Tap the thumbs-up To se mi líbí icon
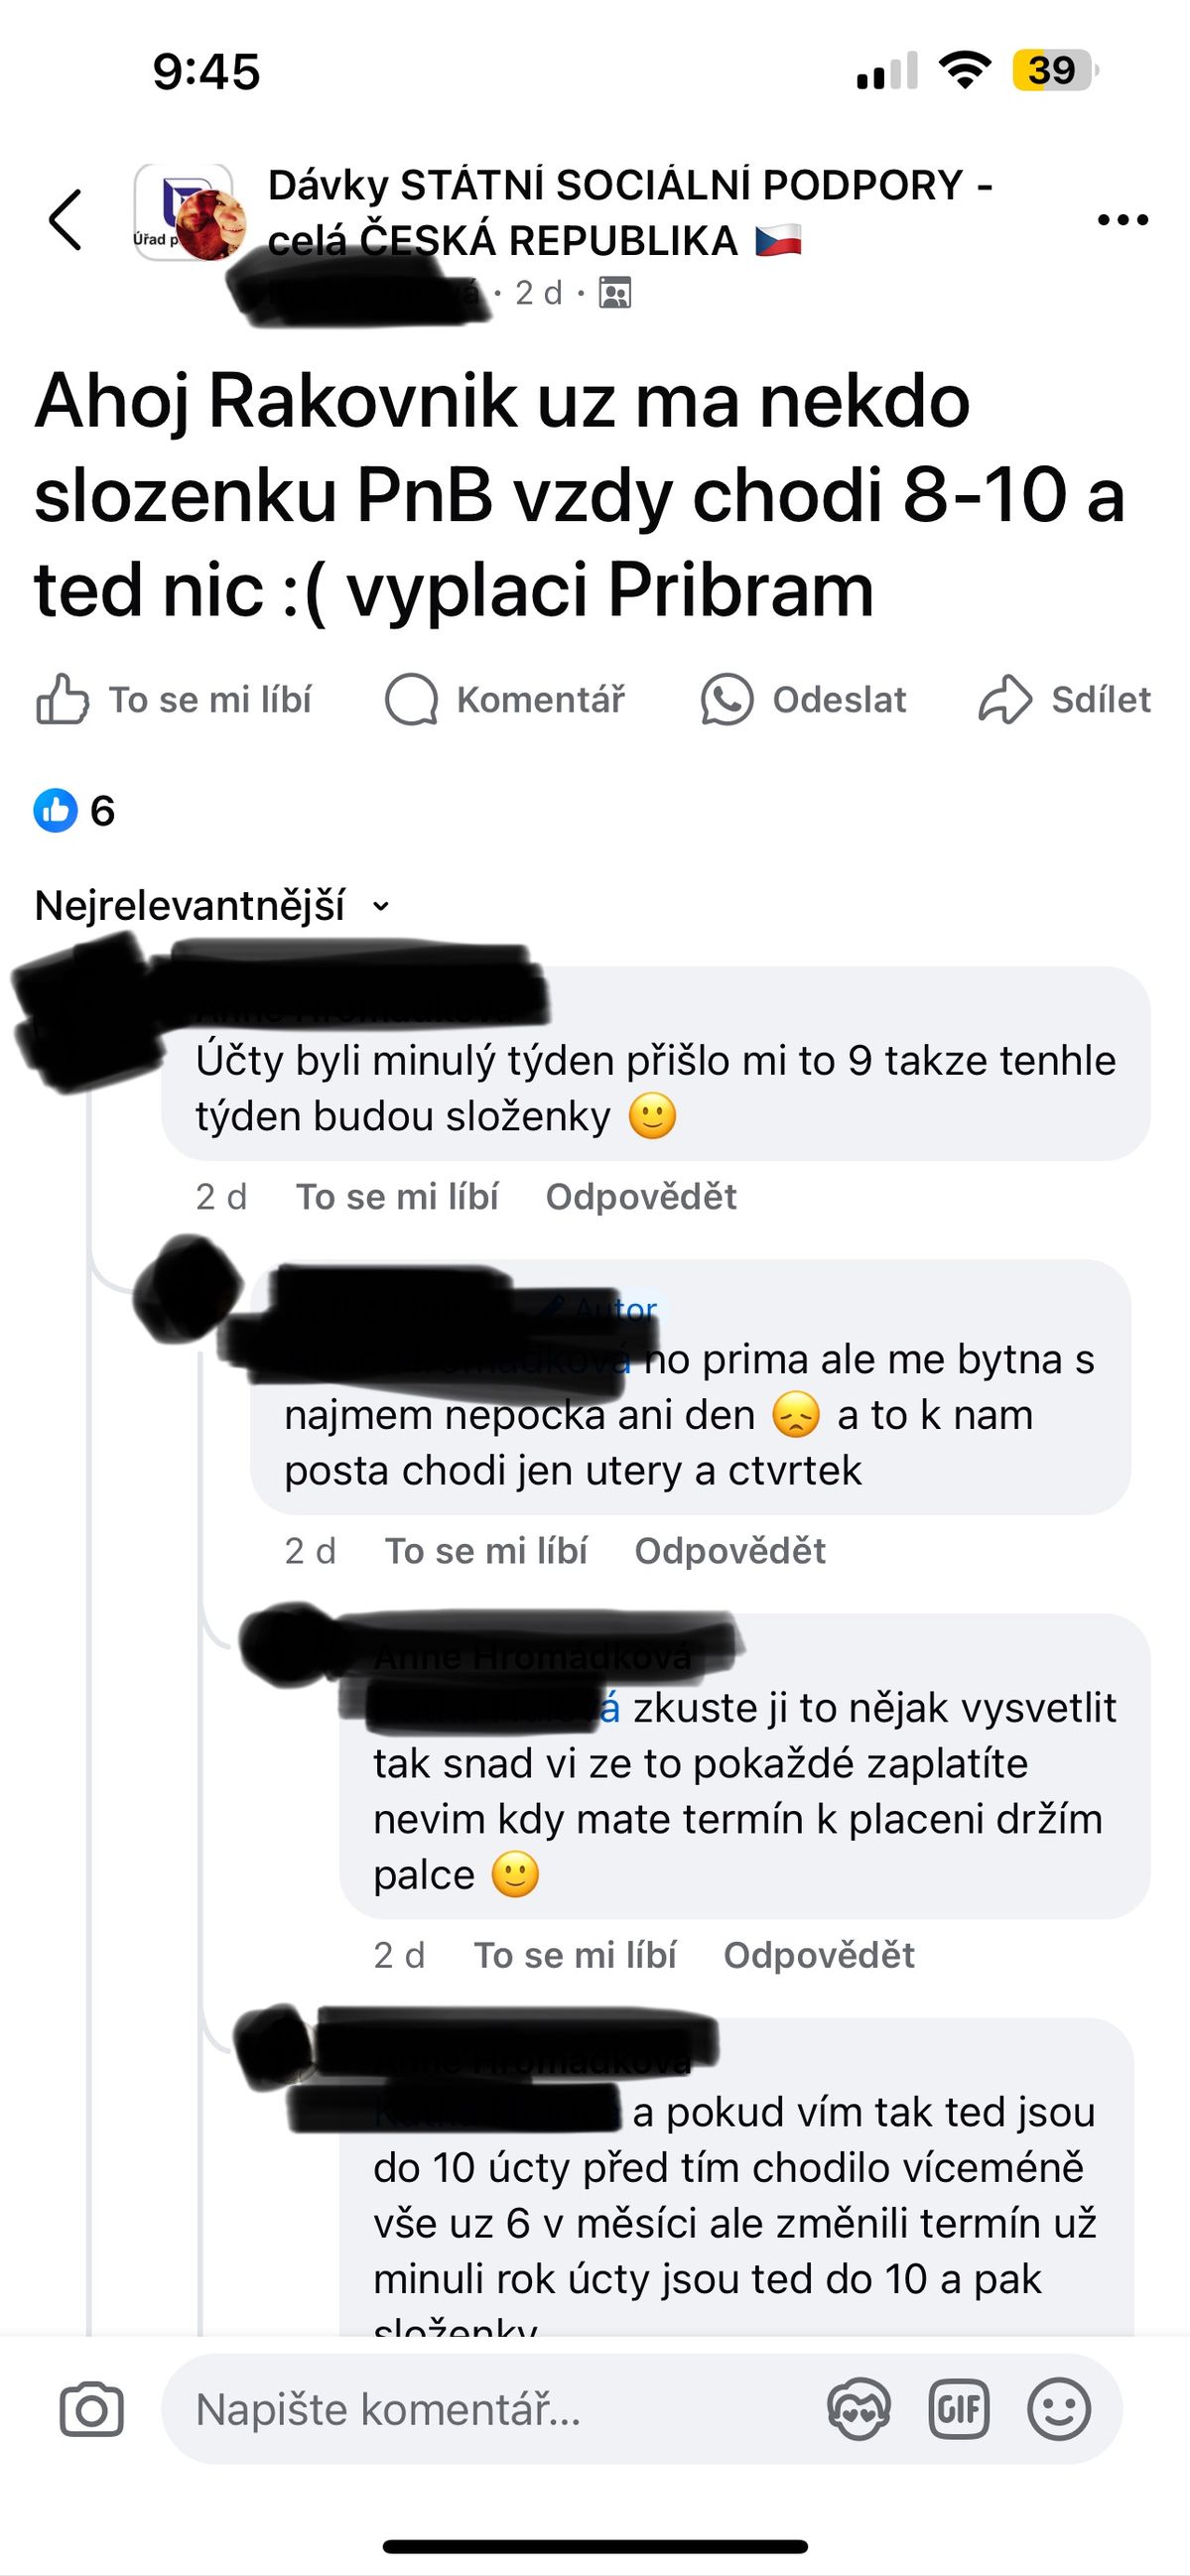 [x=62, y=699]
